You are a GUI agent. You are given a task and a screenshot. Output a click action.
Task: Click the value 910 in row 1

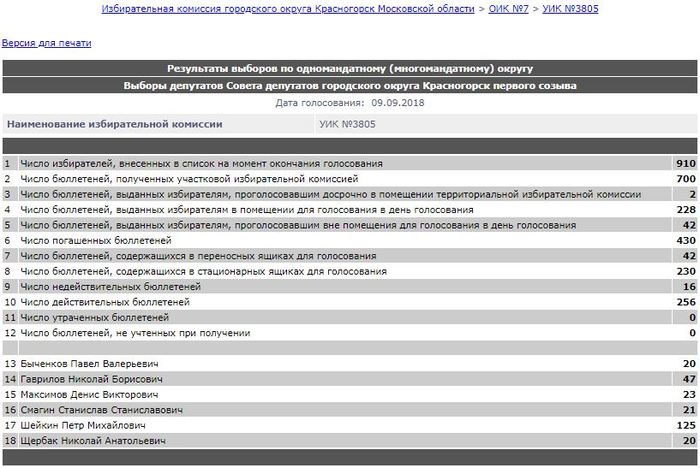click(x=685, y=163)
